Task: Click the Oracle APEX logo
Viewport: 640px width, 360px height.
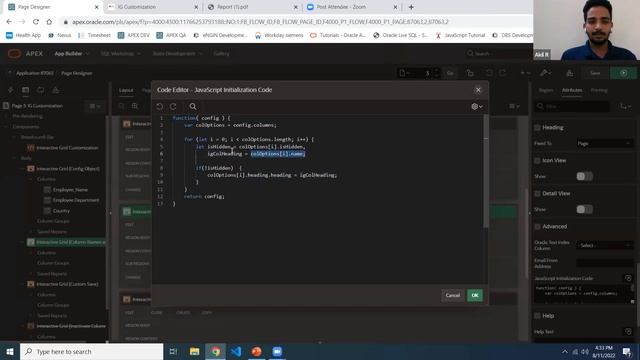Action: [25, 53]
